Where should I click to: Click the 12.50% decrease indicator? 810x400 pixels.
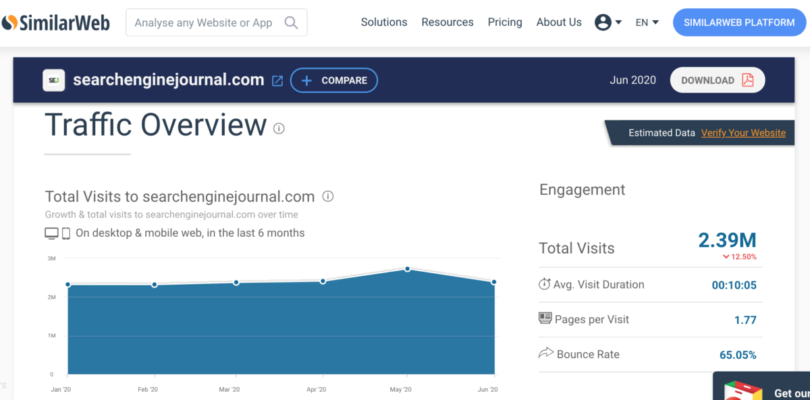740,257
